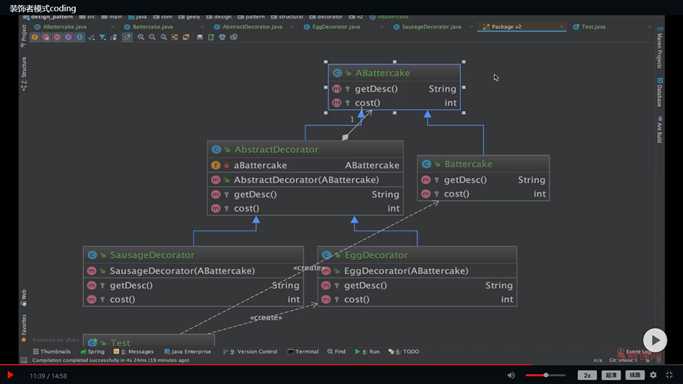
Task: Switch to EggDecorator.java editor tab
Action: tap(332, 27)
